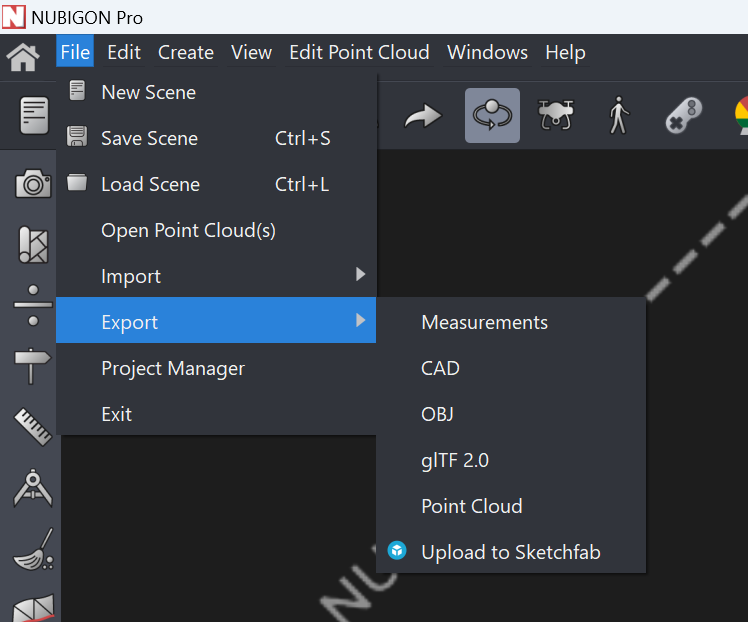This screenshot has width=748, height=622.
Task: Click the Ctrl+S shortcut text
Action: (x=302, y=138)
